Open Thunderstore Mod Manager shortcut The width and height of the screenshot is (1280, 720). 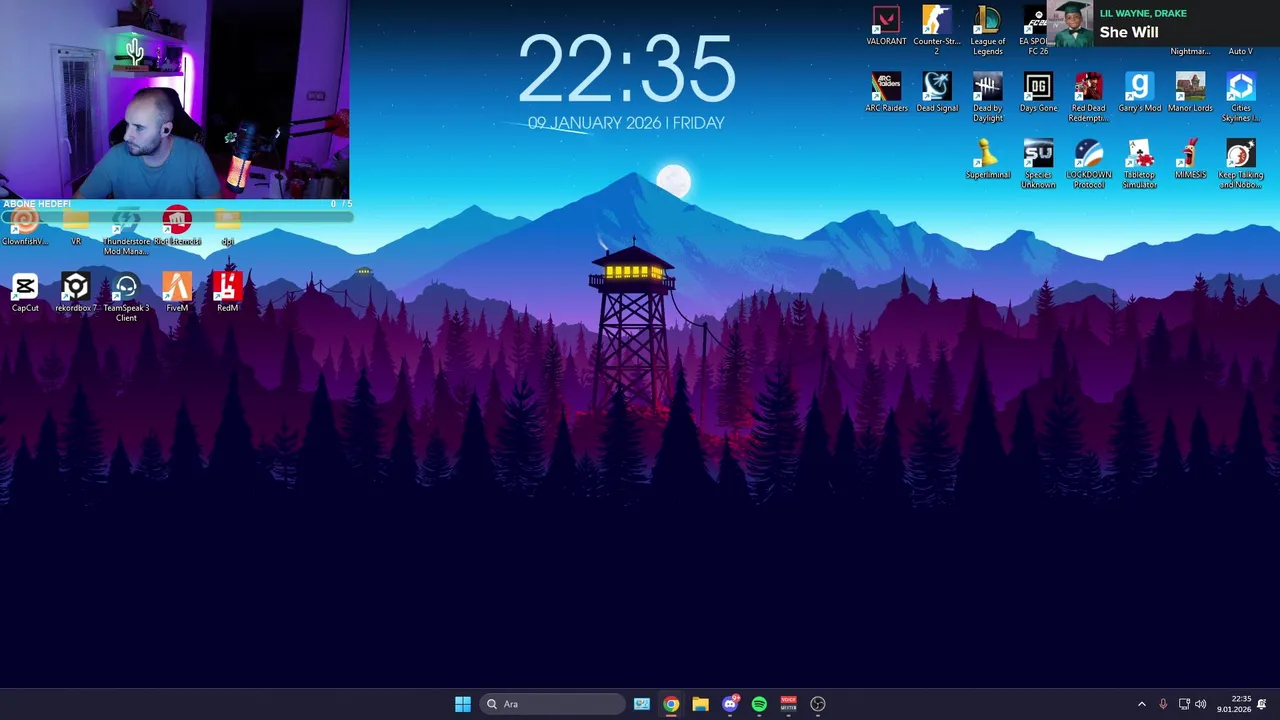126,232
